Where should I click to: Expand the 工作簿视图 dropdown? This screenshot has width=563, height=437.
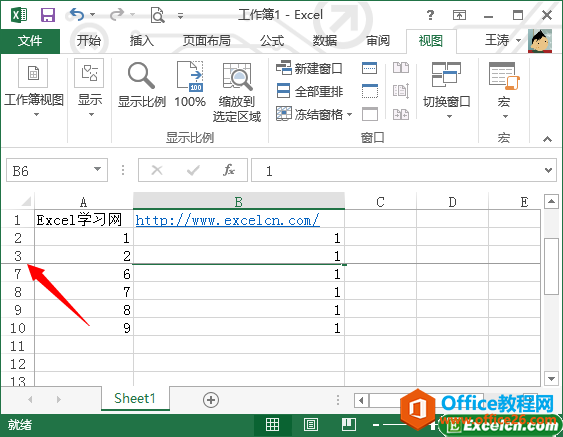pos(36,115)
